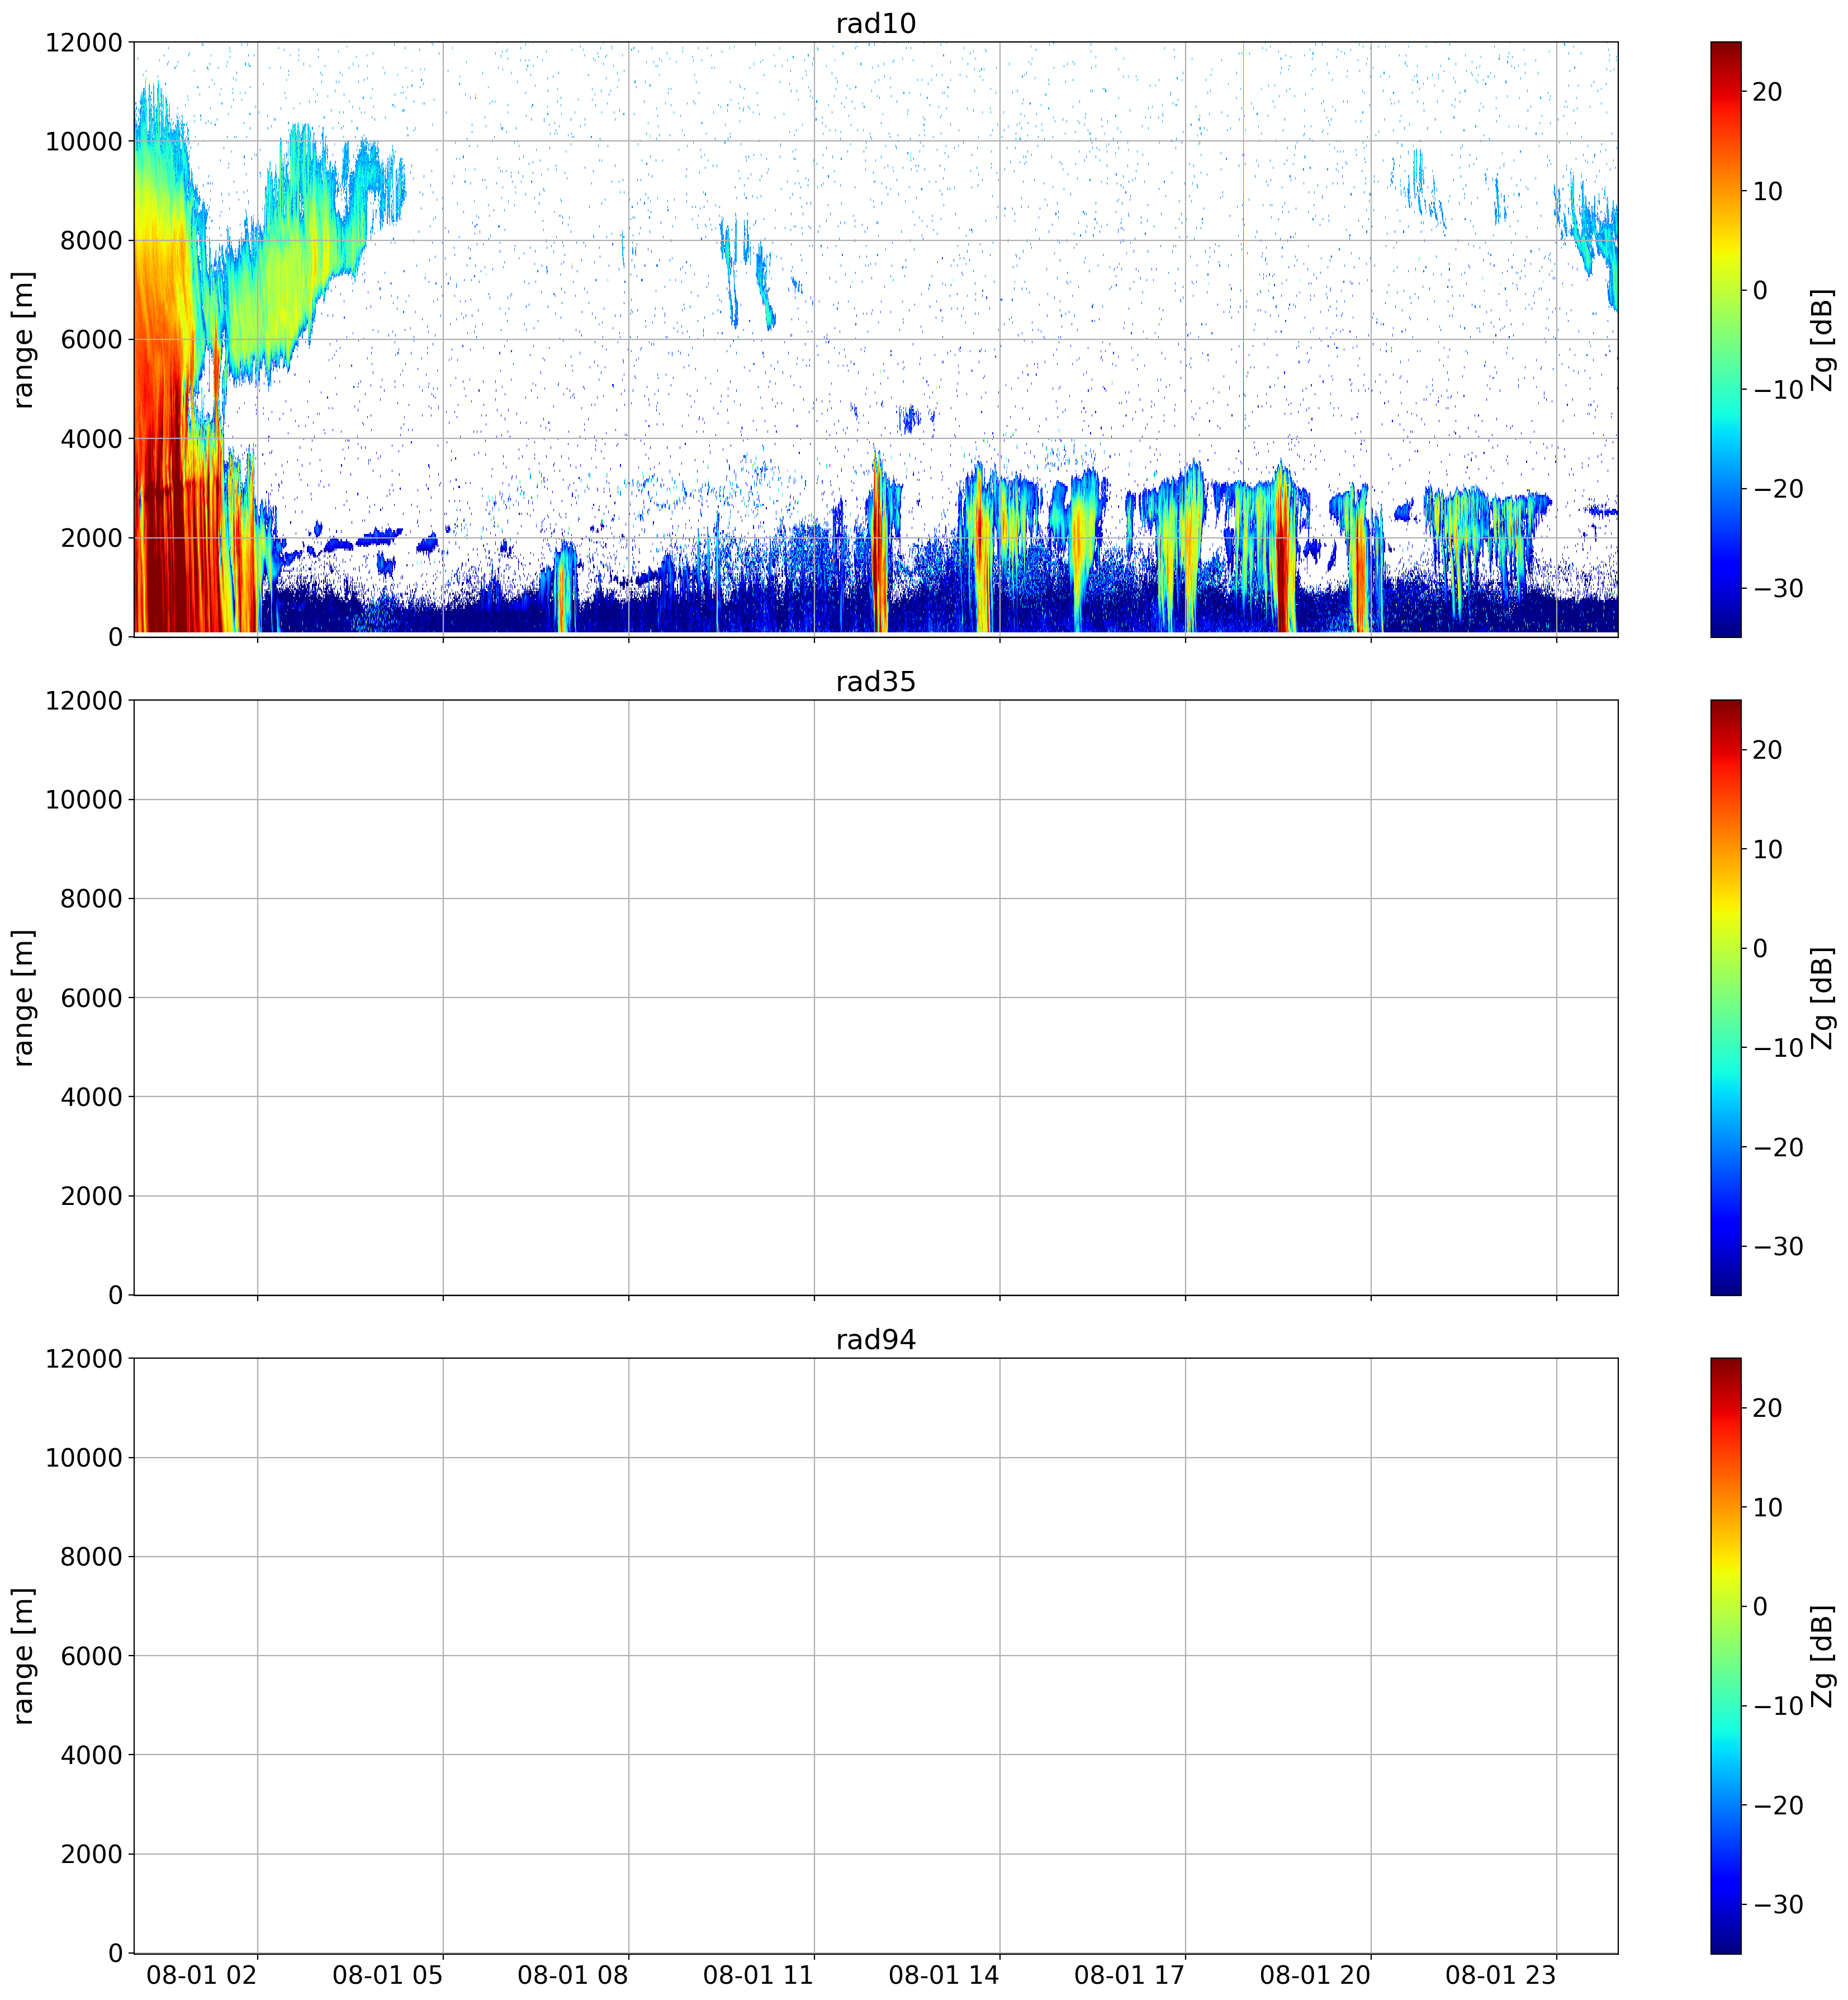This screenshot has height=2000, width=1848.
Task: Select the rad94 panel's colorbar
Action: click(x=1726, y=1655)
